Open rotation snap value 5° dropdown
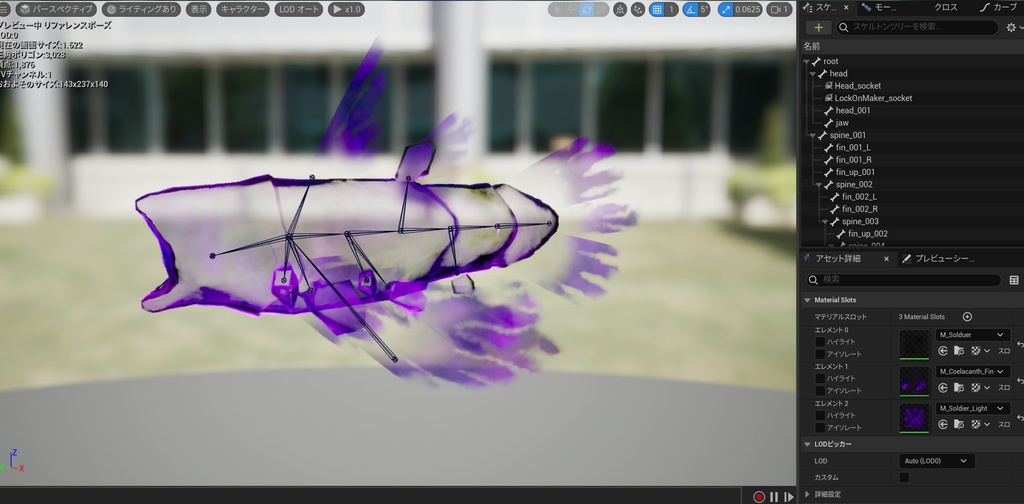 coord(704,10)
